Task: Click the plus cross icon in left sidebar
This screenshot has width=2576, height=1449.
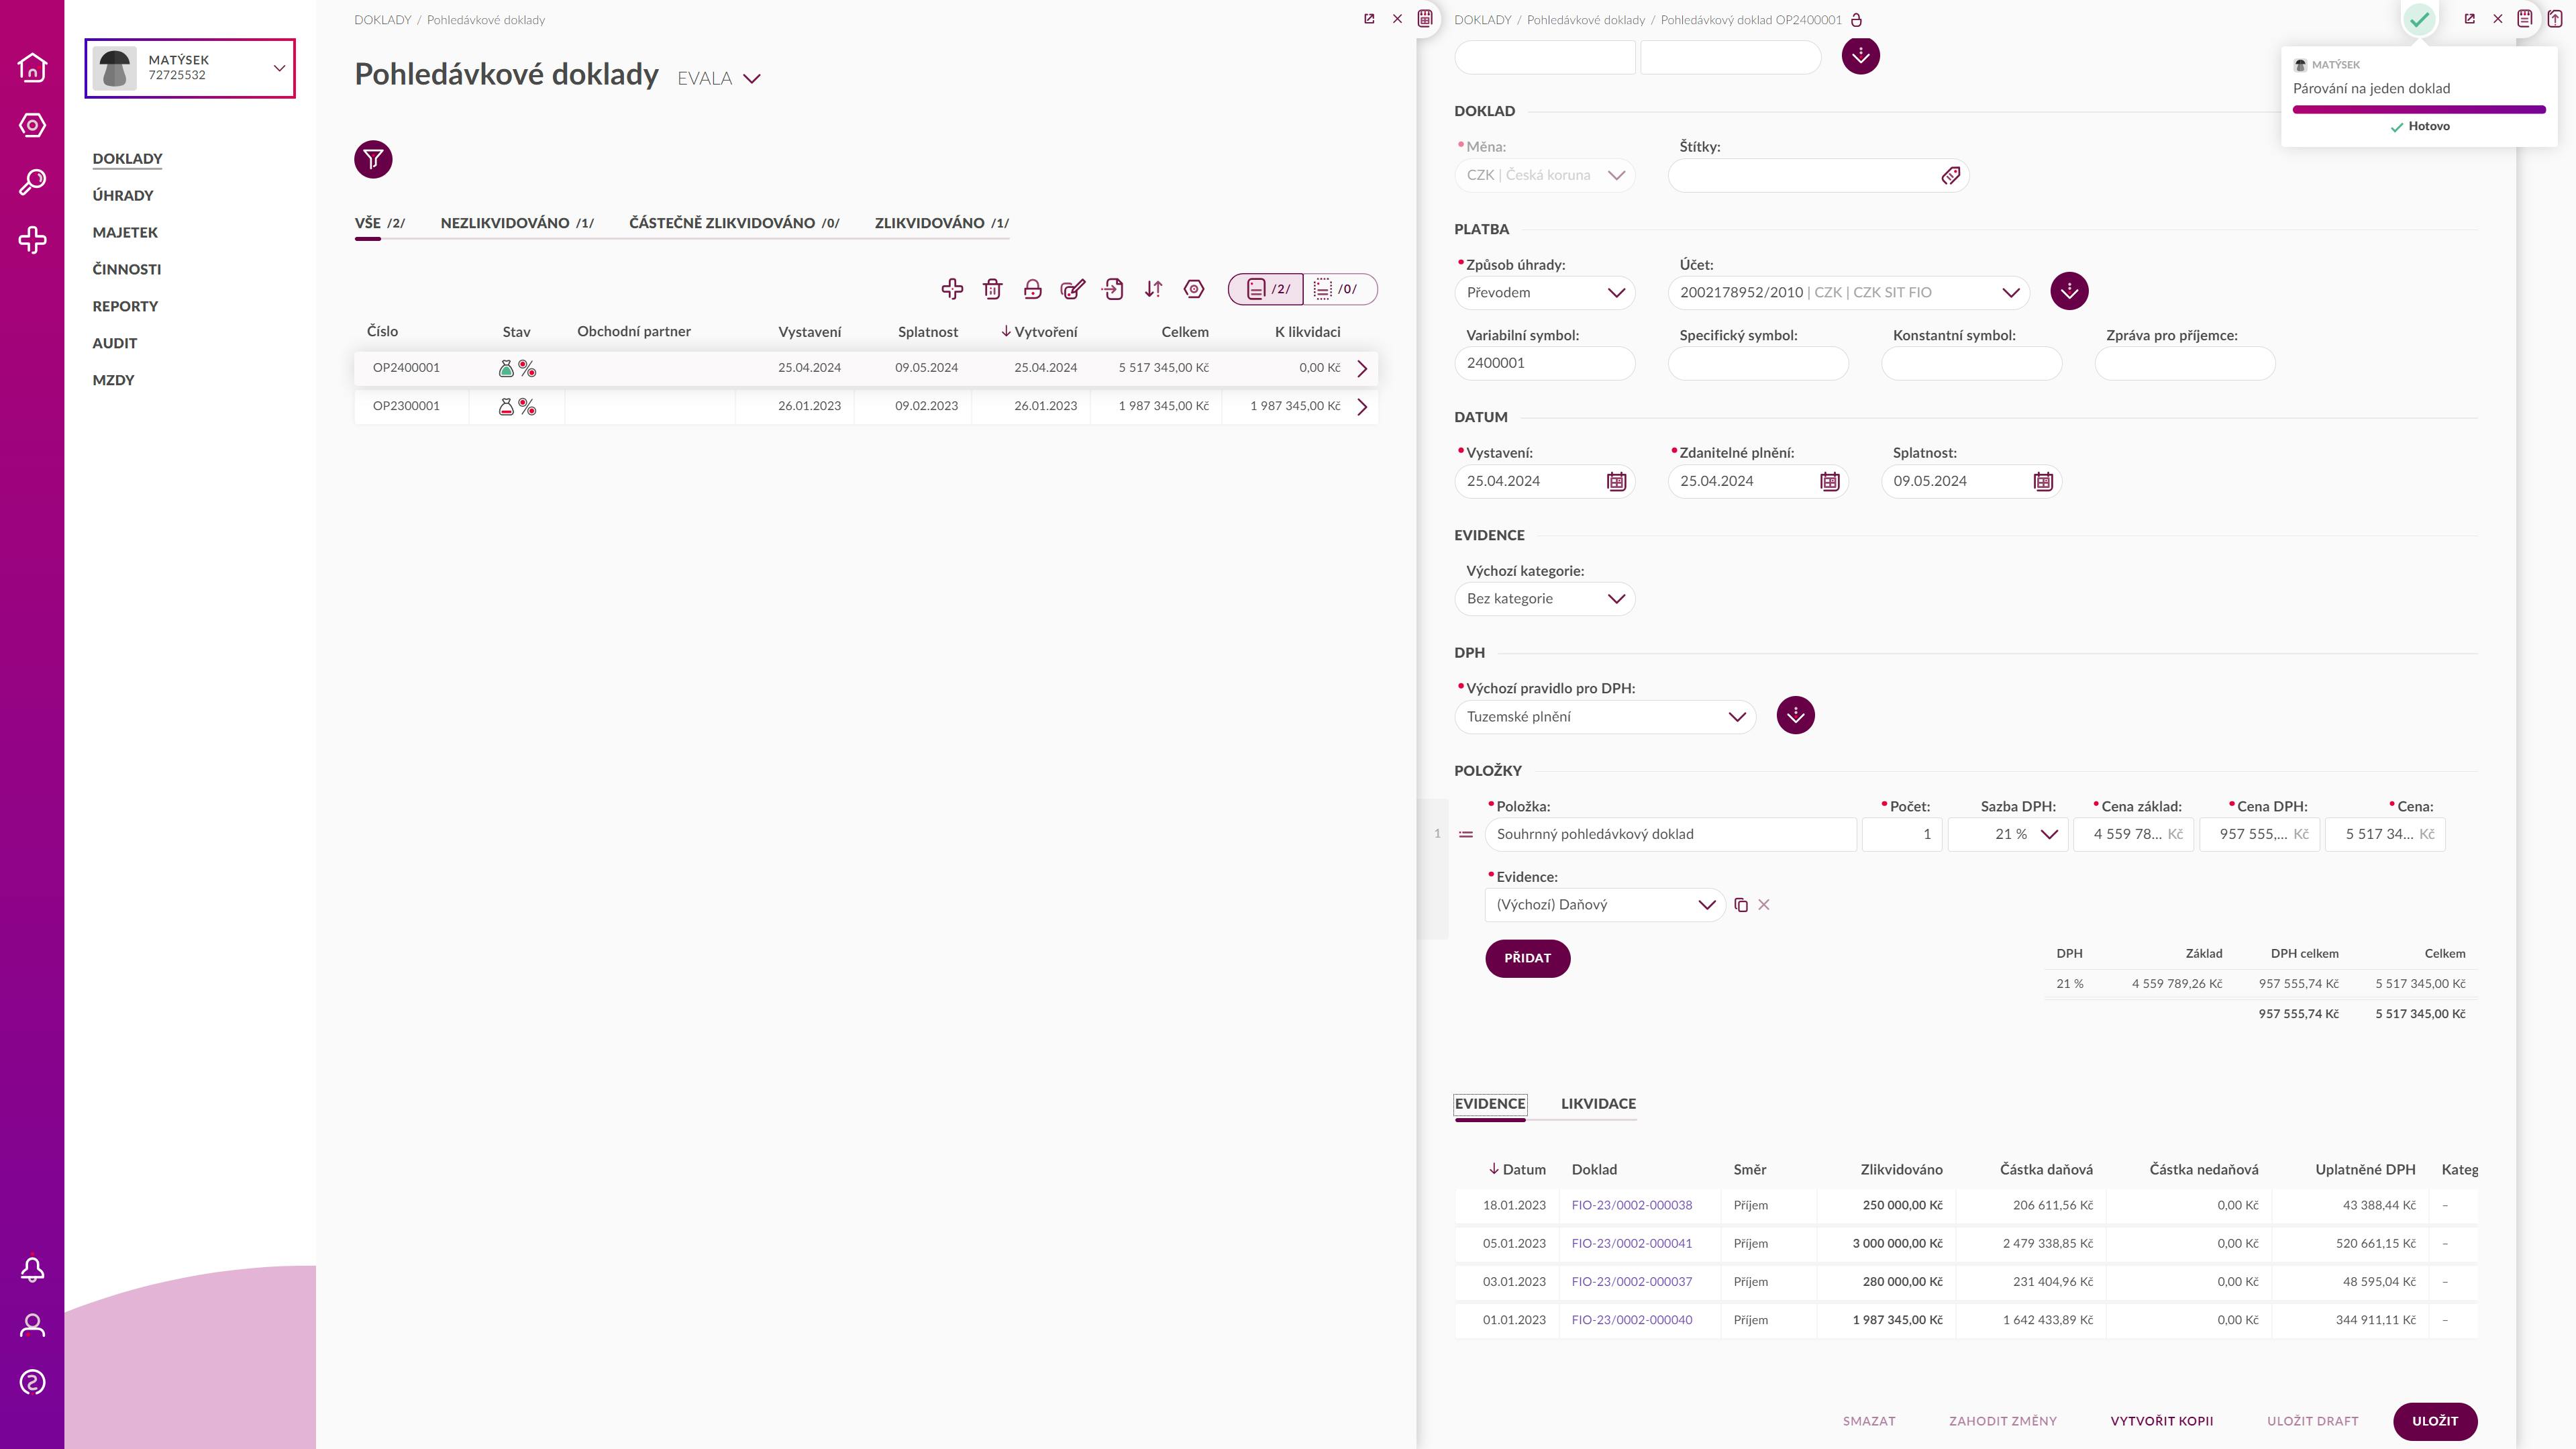Action: [x=32, y=240]
